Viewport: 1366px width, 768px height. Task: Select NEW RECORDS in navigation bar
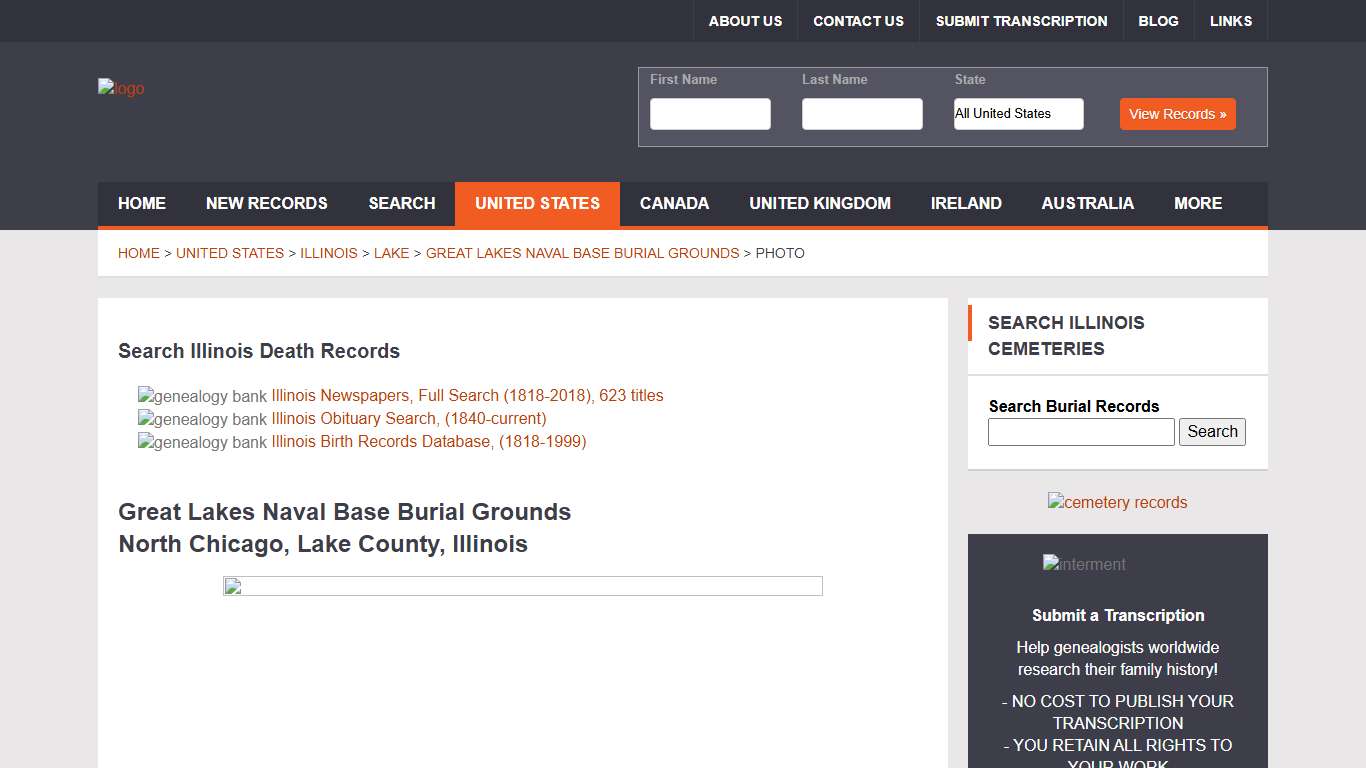(x=266, y=204)
